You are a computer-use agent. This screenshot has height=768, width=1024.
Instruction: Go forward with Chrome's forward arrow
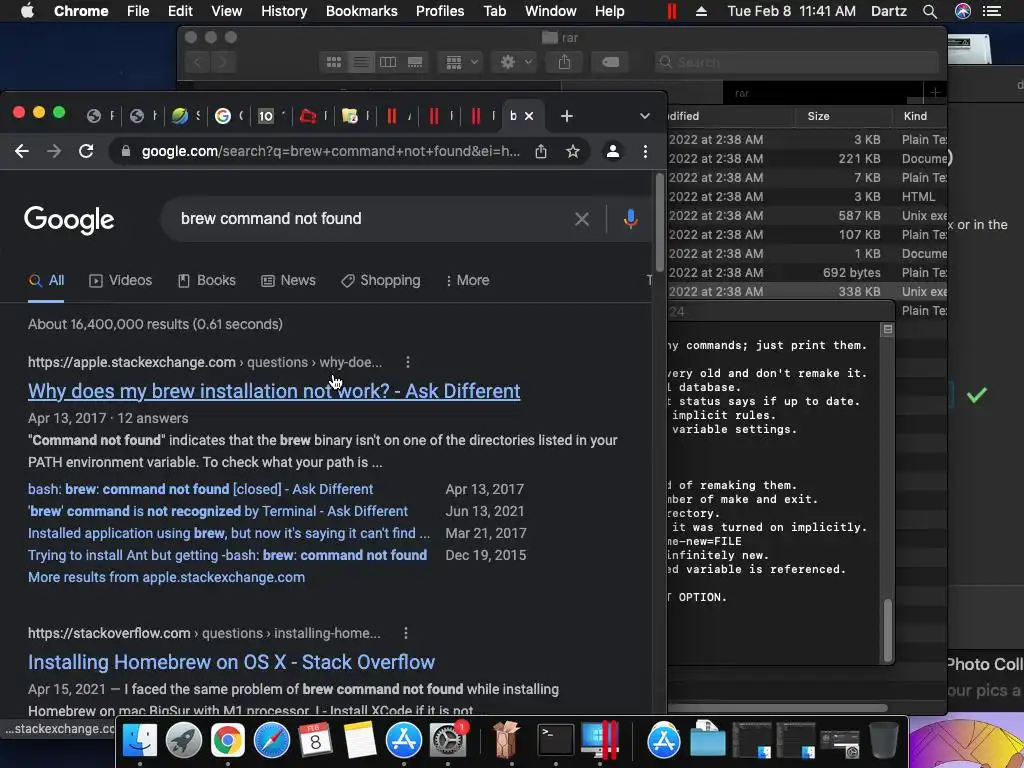point(54,152)
